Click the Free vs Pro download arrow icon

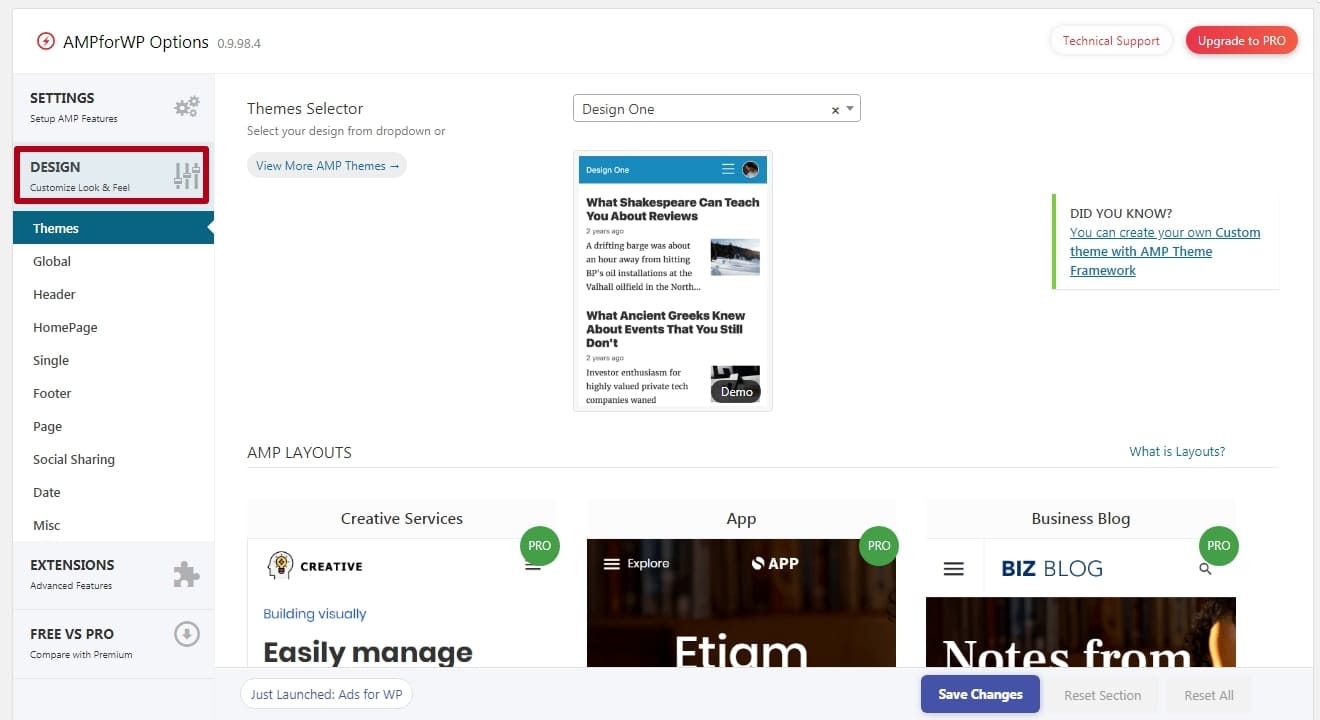(x=187, y=634)
